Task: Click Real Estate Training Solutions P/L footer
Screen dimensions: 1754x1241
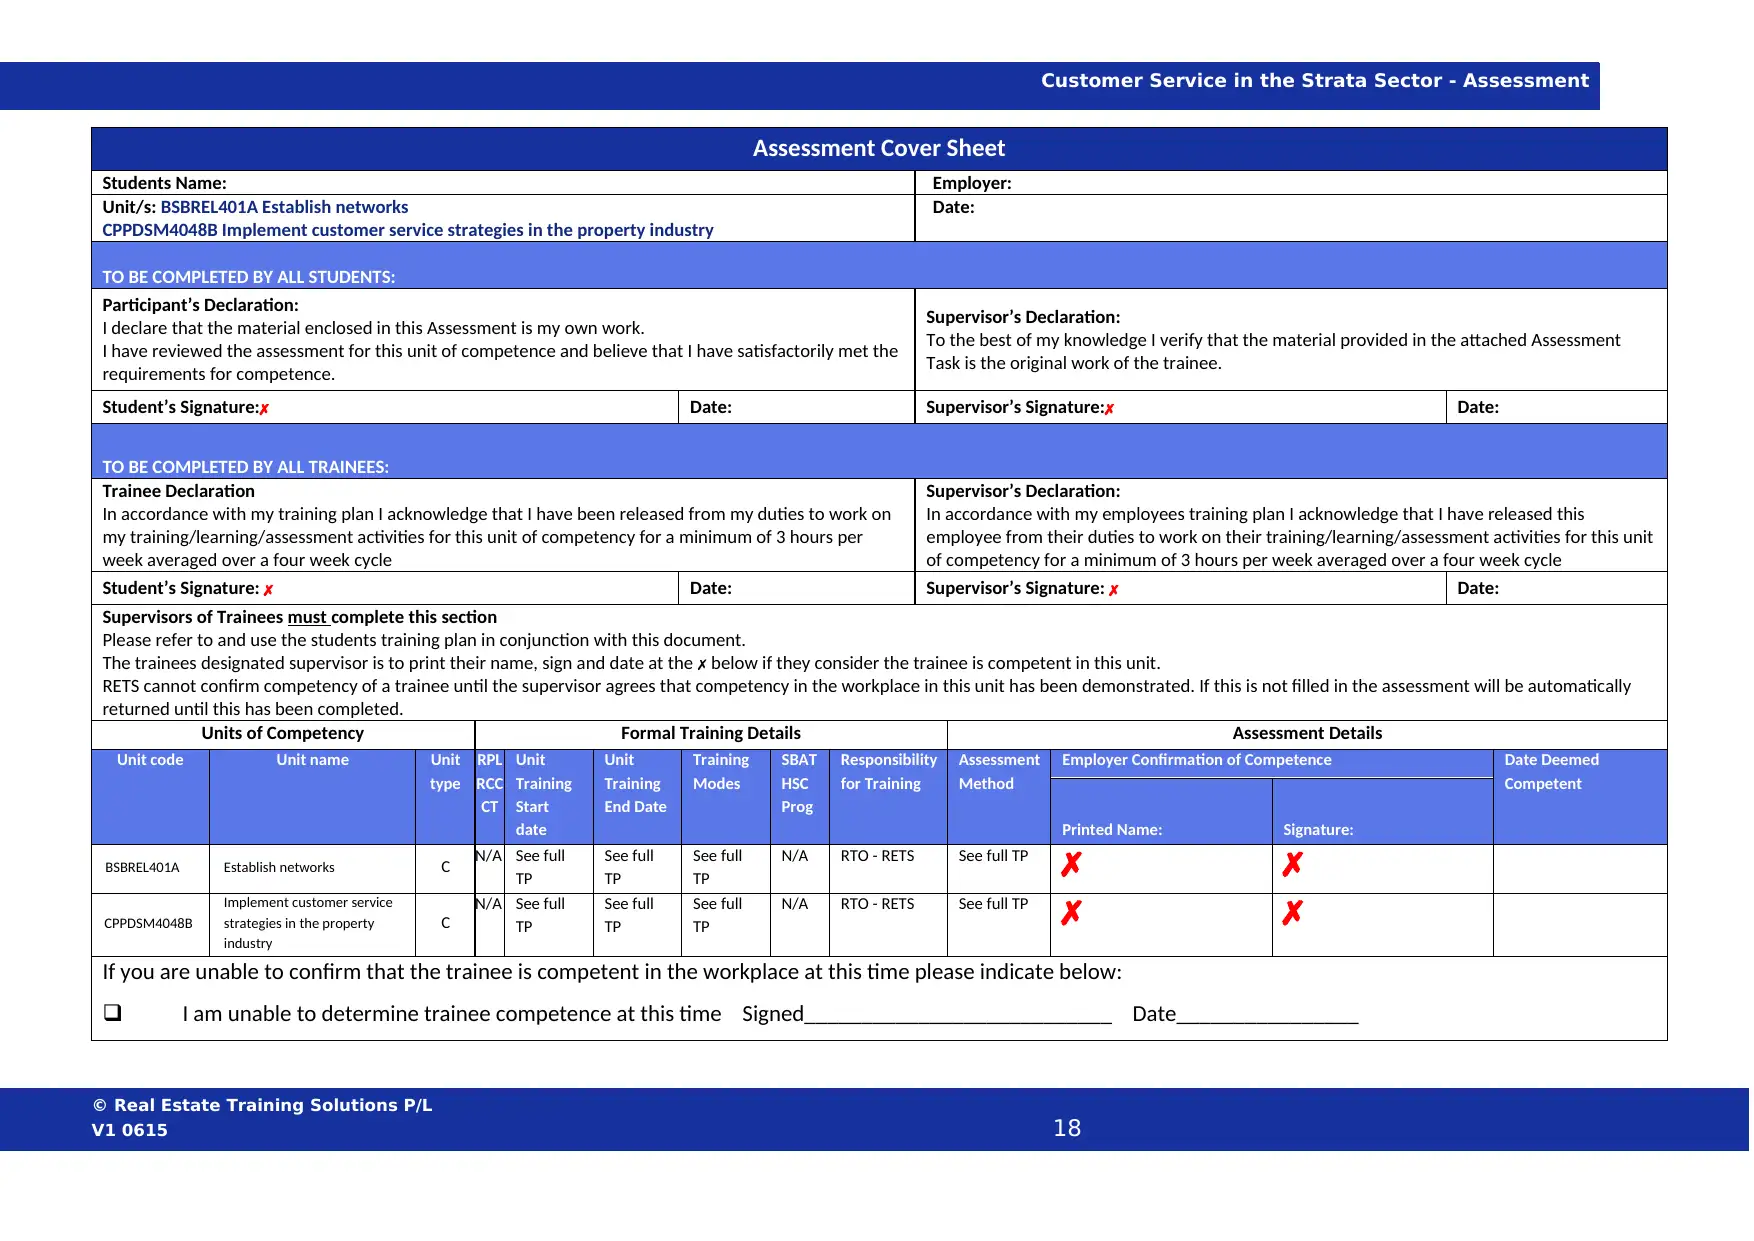Action: (x=262, y=1105)
